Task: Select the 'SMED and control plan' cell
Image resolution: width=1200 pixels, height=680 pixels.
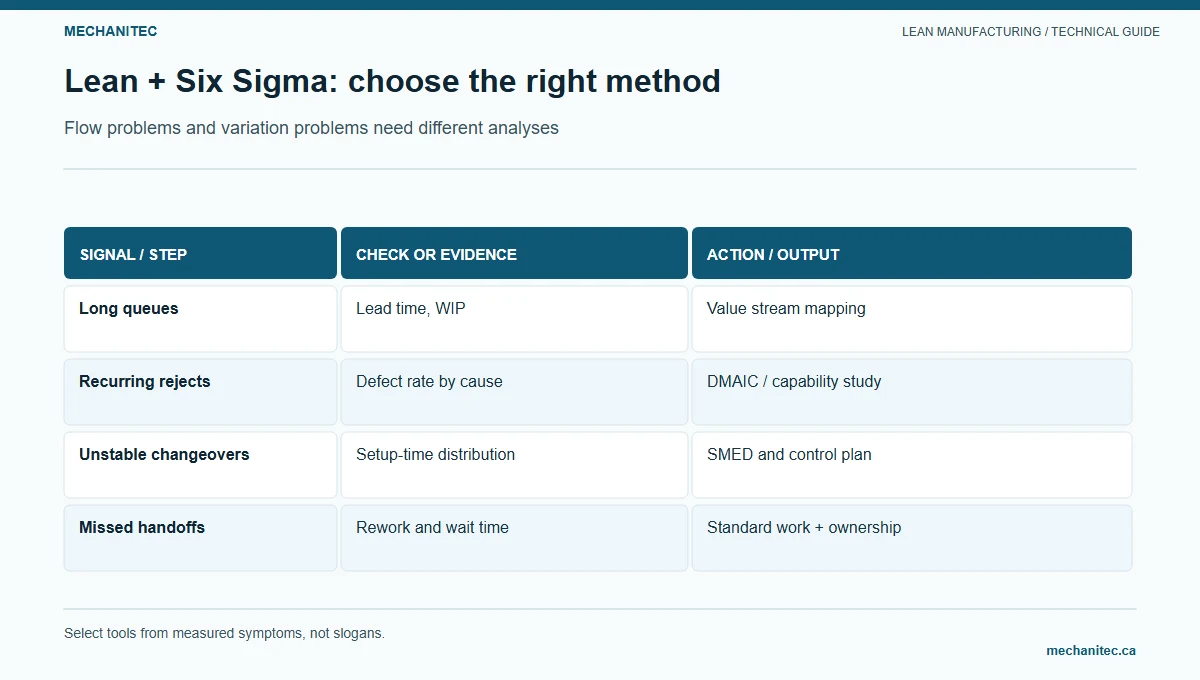Action: click(x=912, y=465)
